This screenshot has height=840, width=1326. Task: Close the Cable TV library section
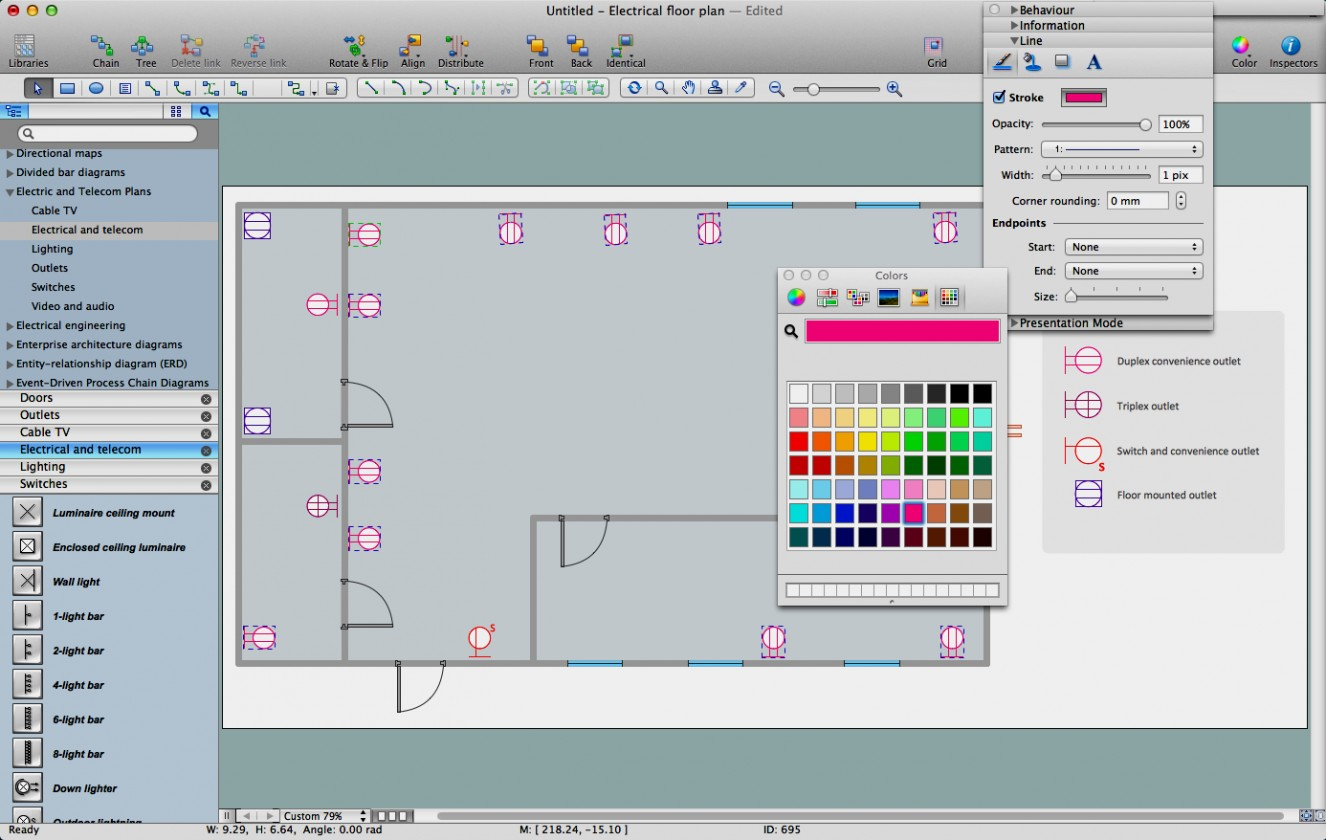(207, 432)
